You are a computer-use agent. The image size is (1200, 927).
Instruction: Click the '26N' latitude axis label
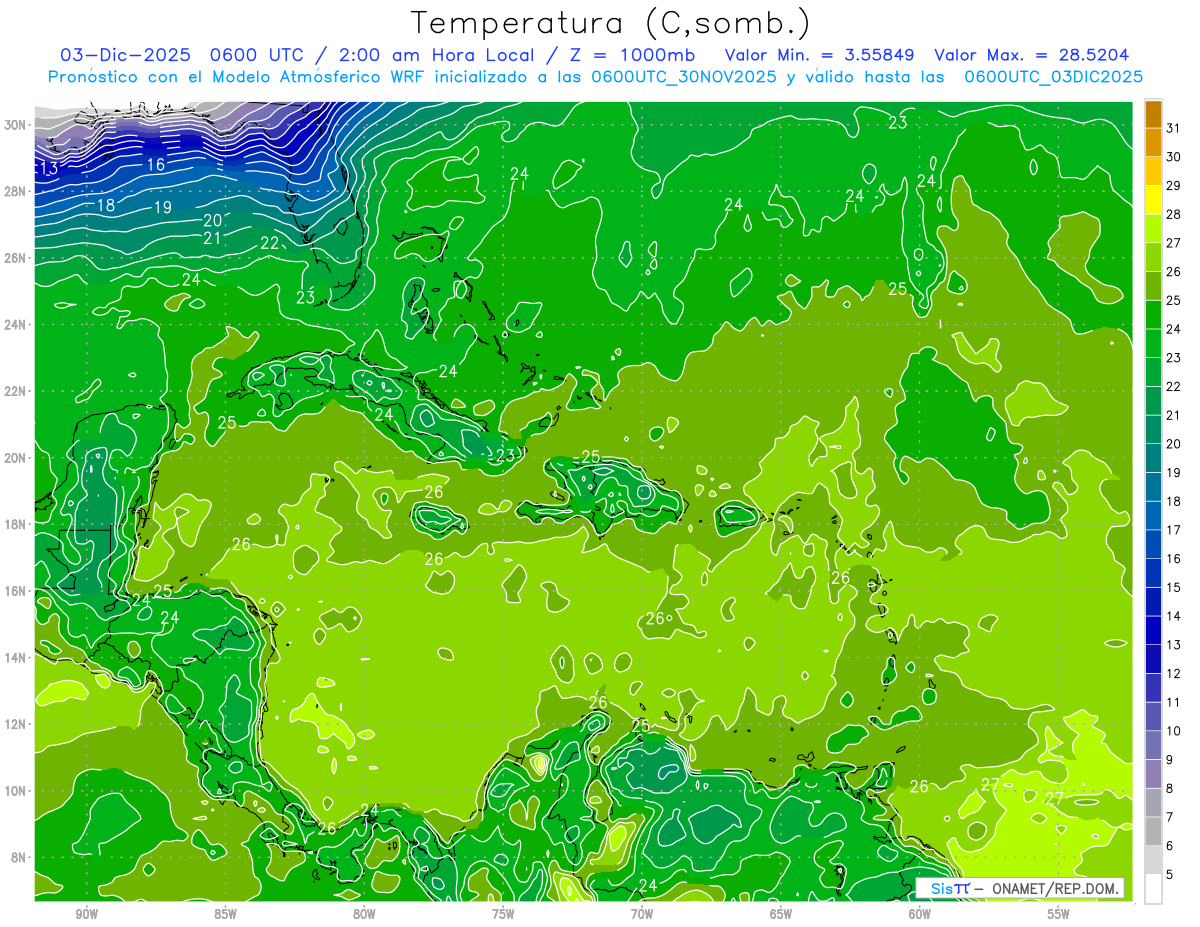point(17,258)
